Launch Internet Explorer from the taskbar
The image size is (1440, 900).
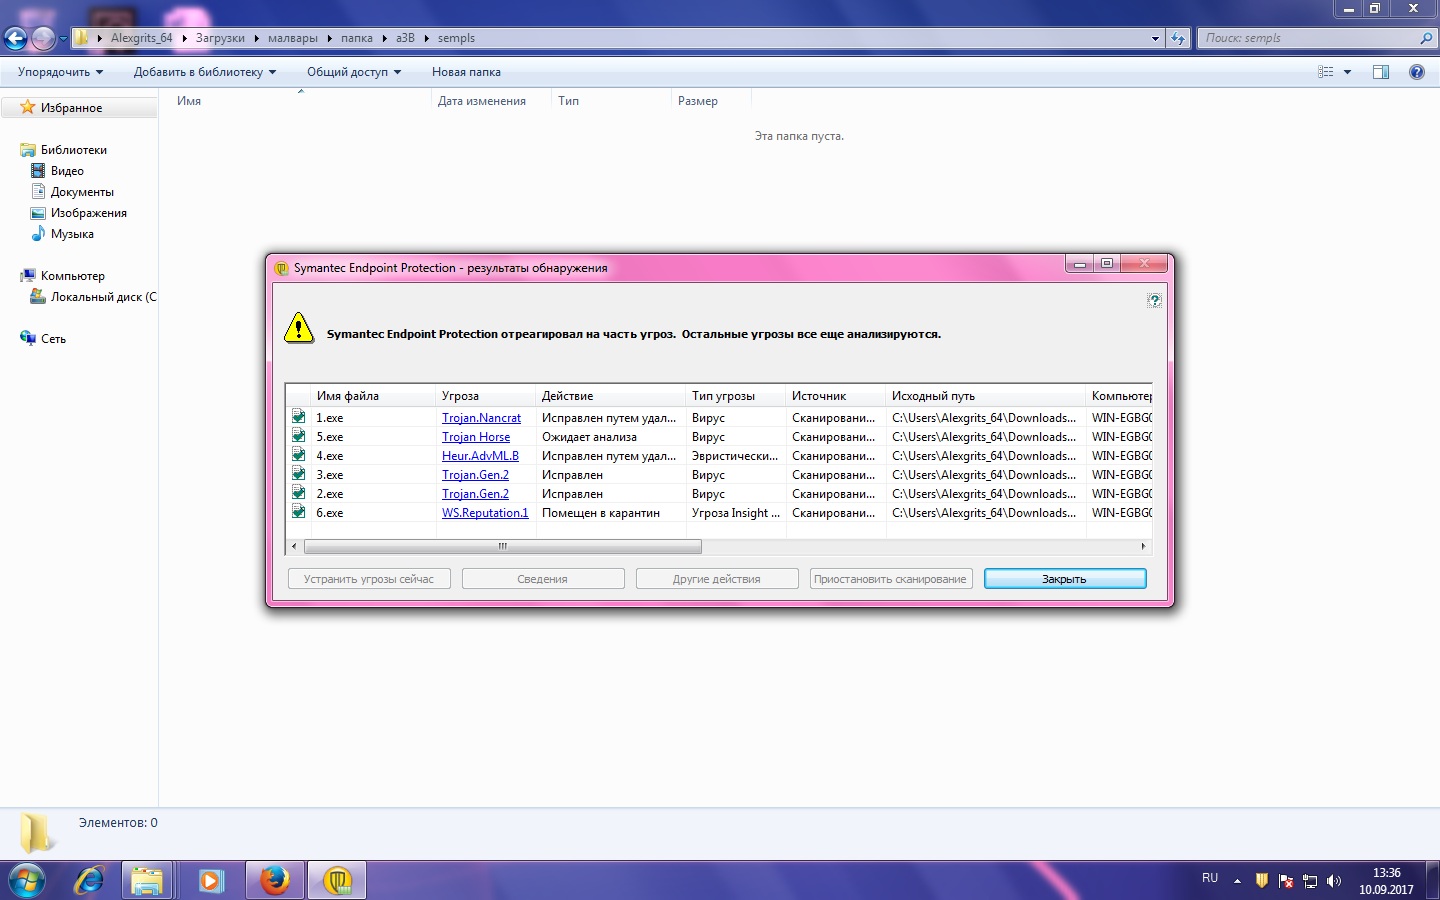pos(89,880)
